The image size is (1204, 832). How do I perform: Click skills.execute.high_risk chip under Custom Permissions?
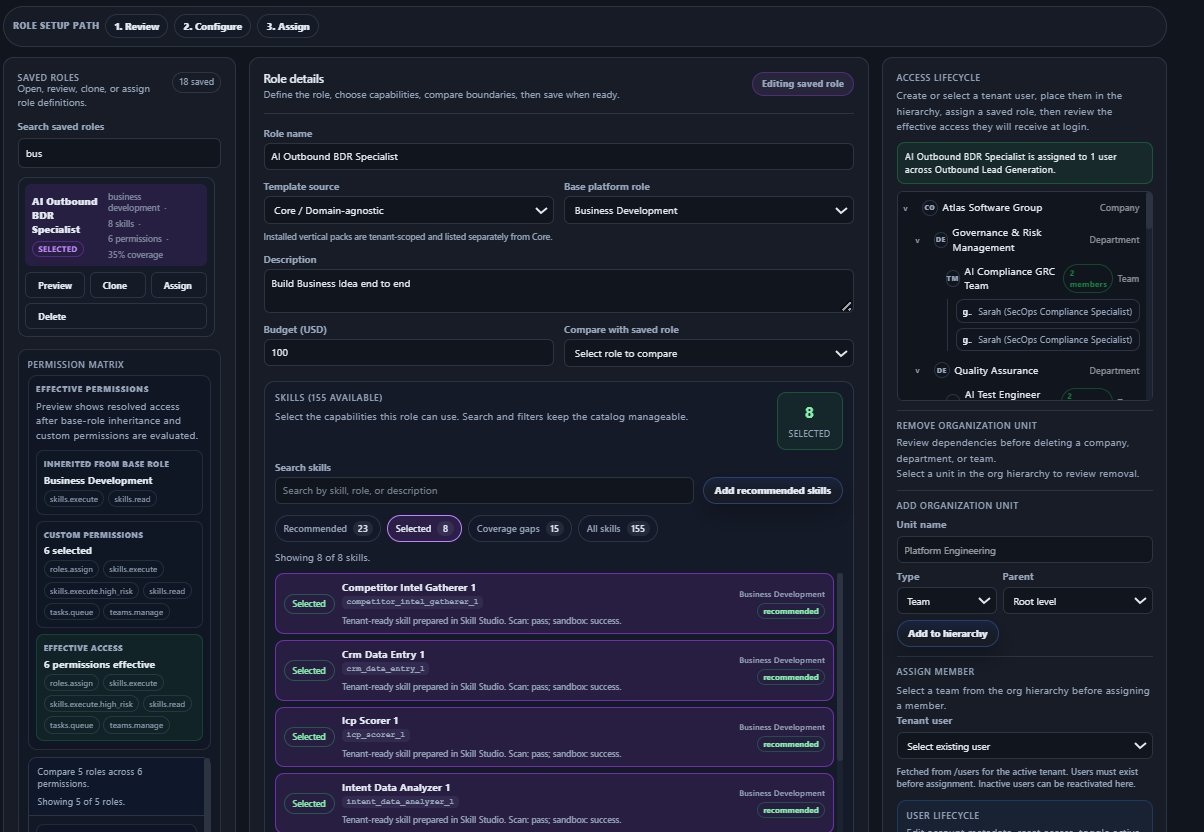[90, 591]
